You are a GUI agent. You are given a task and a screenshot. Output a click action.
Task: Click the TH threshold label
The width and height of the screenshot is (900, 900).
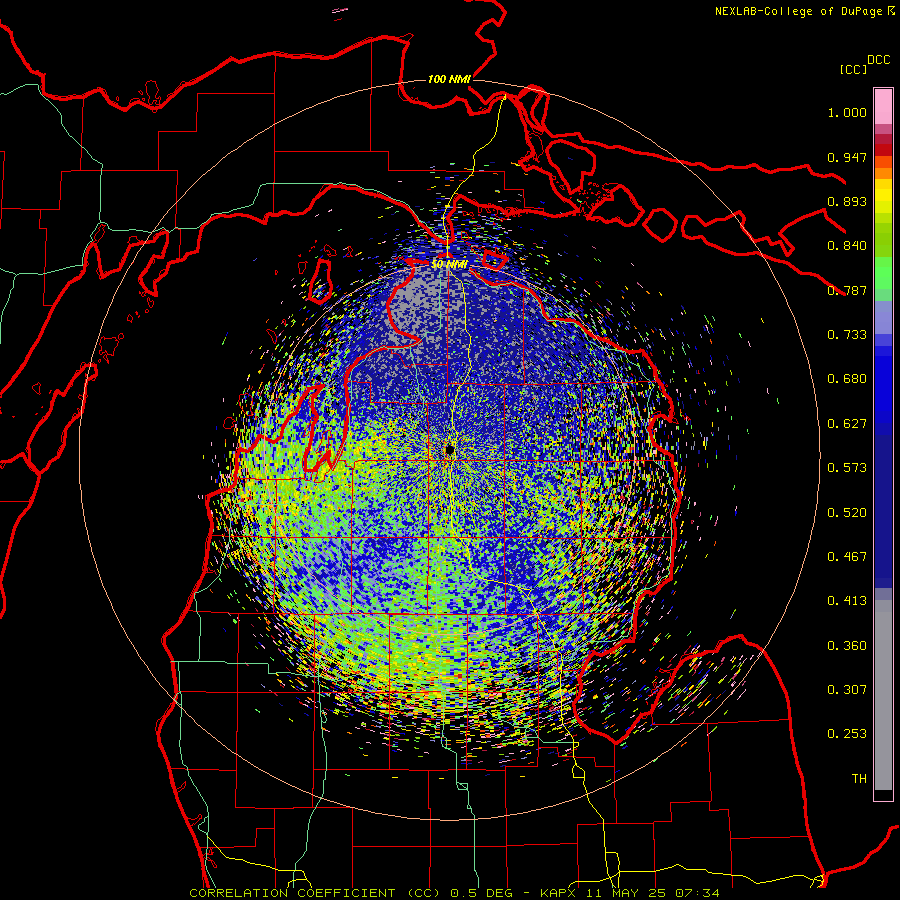tap(859, 779)
